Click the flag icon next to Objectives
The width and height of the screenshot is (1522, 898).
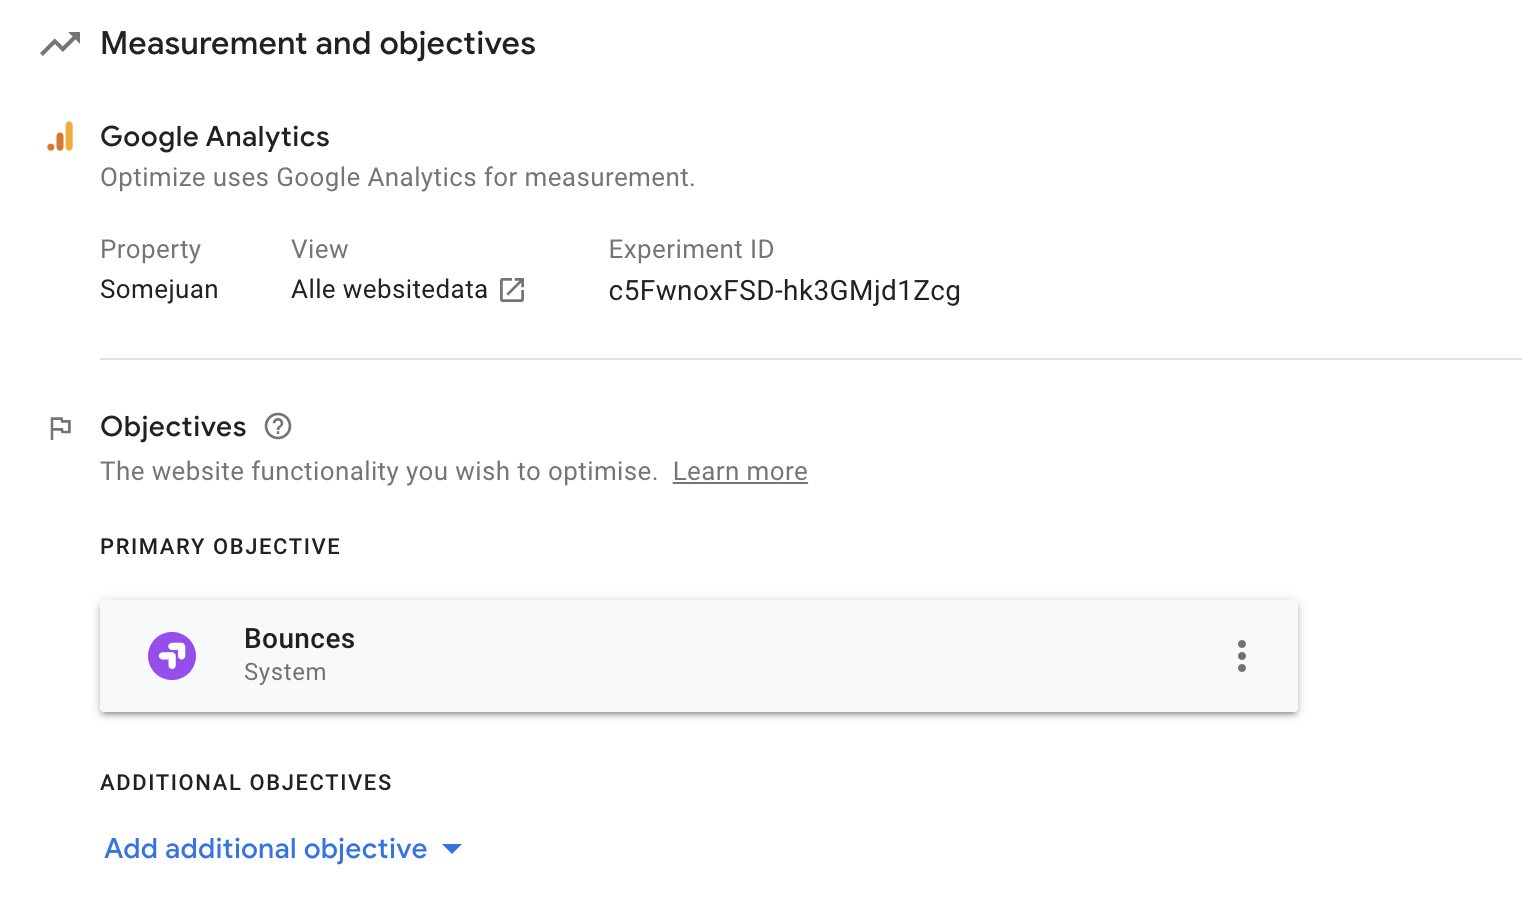(60, 428)
